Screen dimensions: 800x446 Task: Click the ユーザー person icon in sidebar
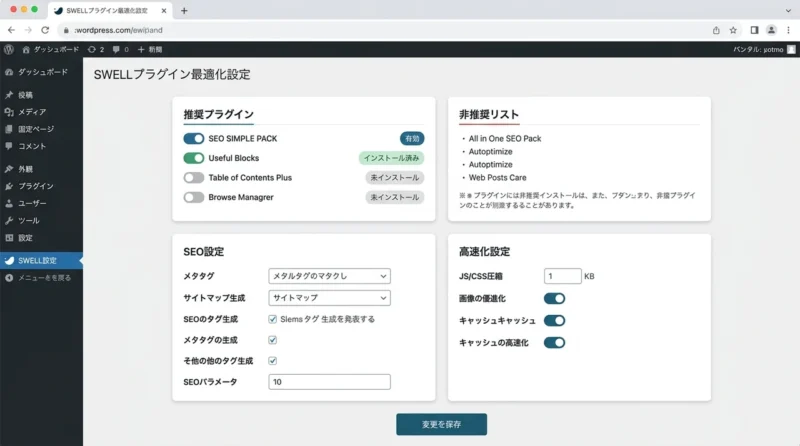(x=9, y=203)
